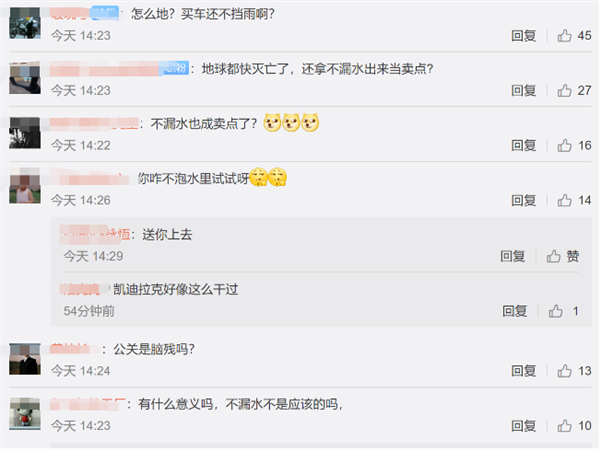Open username of 不漏水也成卖点了 commenter

pos(94,124)
